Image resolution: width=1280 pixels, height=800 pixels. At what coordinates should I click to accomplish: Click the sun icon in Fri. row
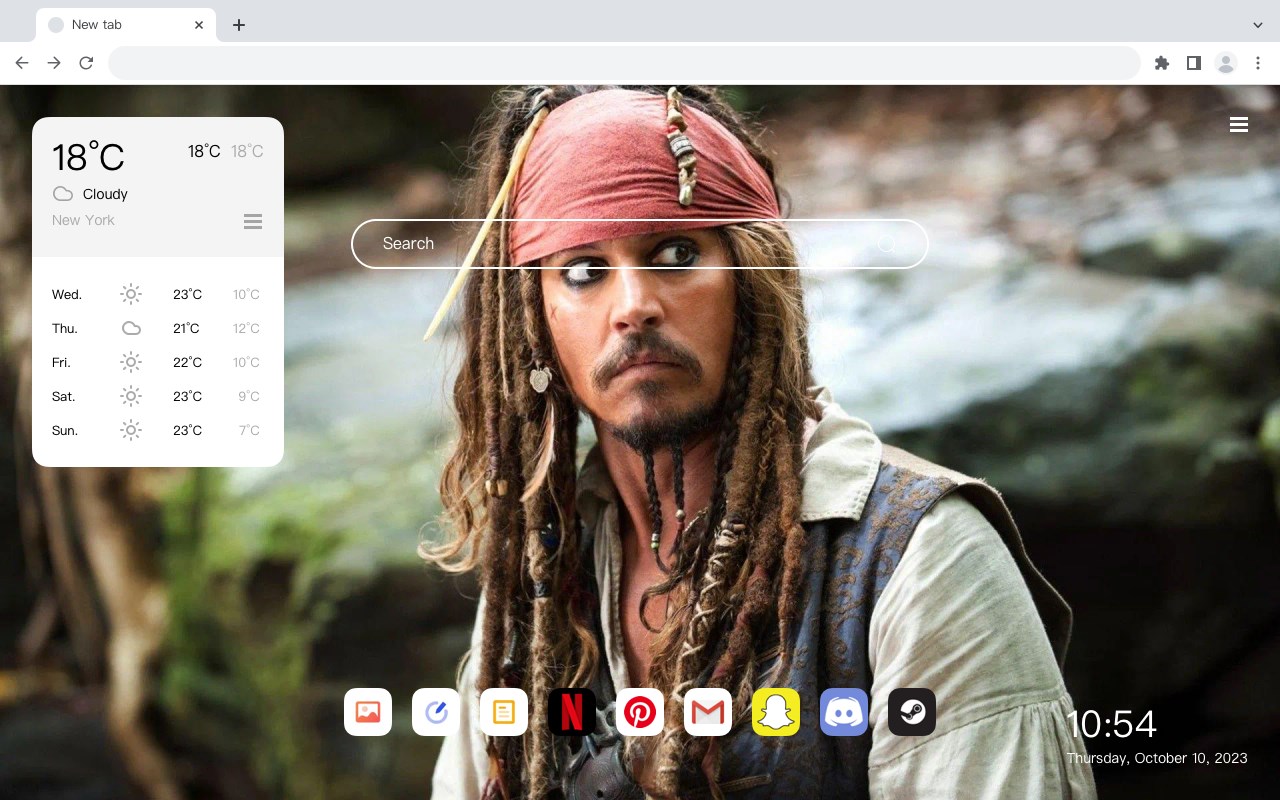pyautogui.click(x=131, y=362)
